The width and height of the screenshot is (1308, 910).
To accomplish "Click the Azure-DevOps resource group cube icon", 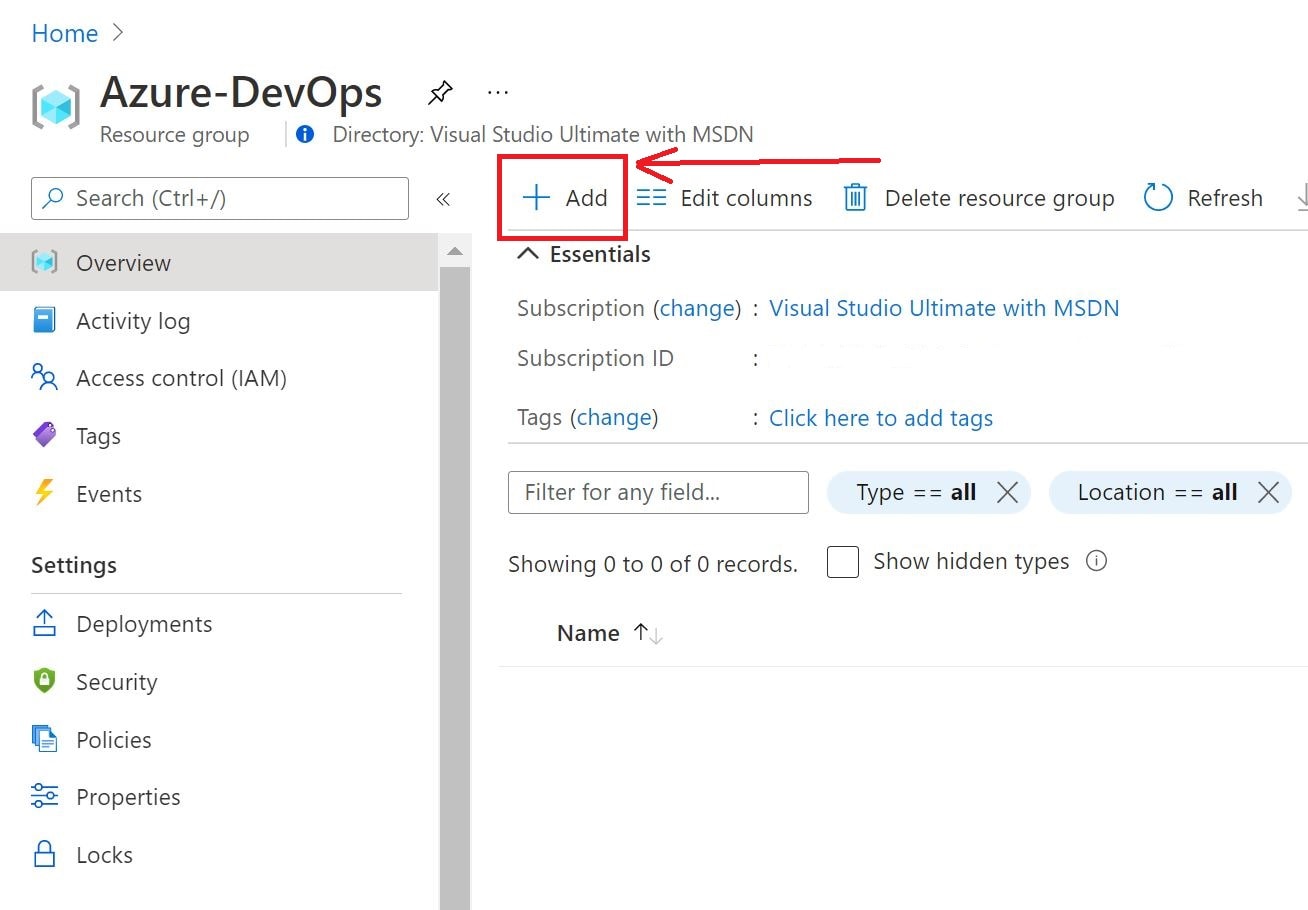I will pos(55,107).
